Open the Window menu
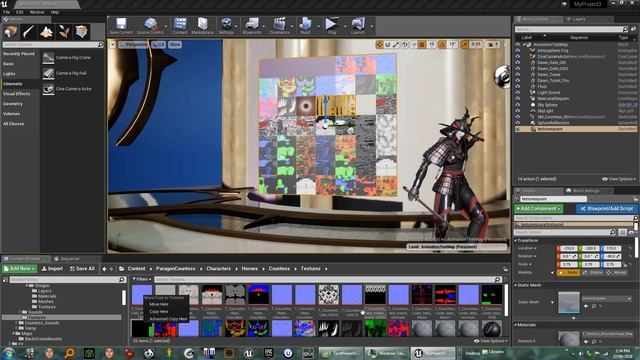 pos(37,12)
